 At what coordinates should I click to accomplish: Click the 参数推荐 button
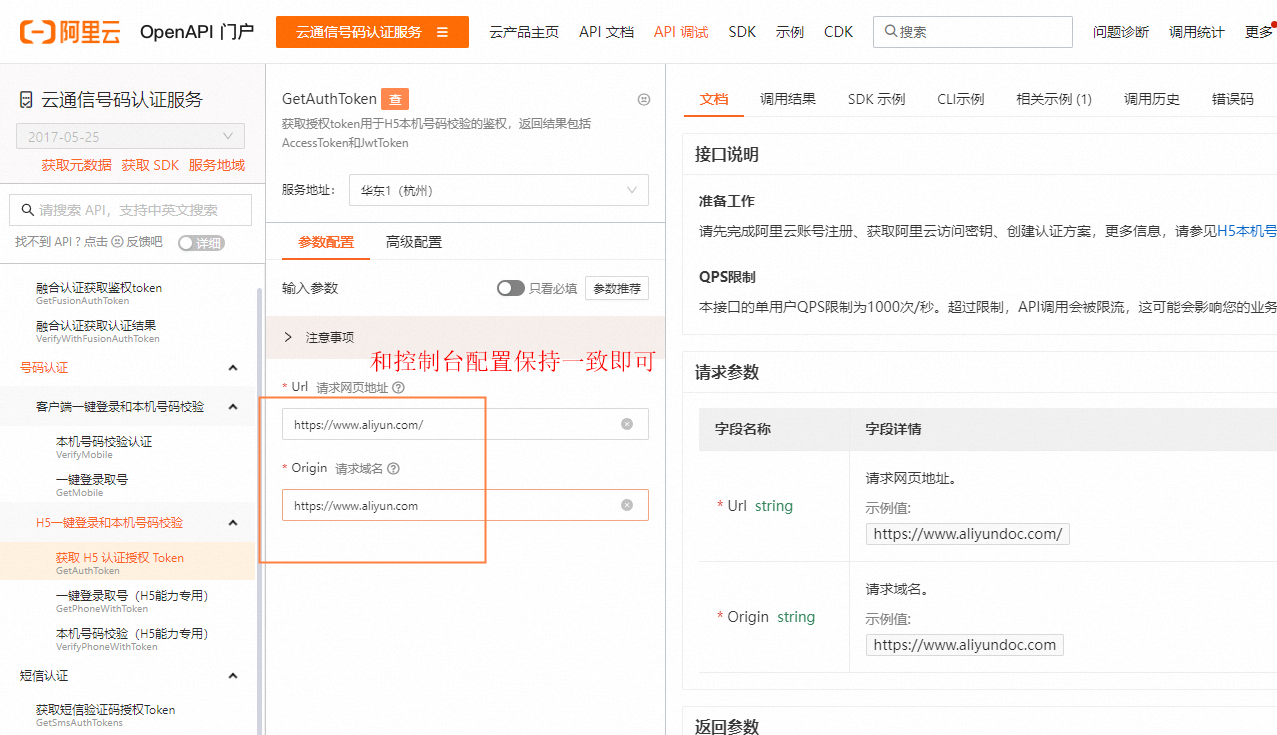[x=617, y=288]
